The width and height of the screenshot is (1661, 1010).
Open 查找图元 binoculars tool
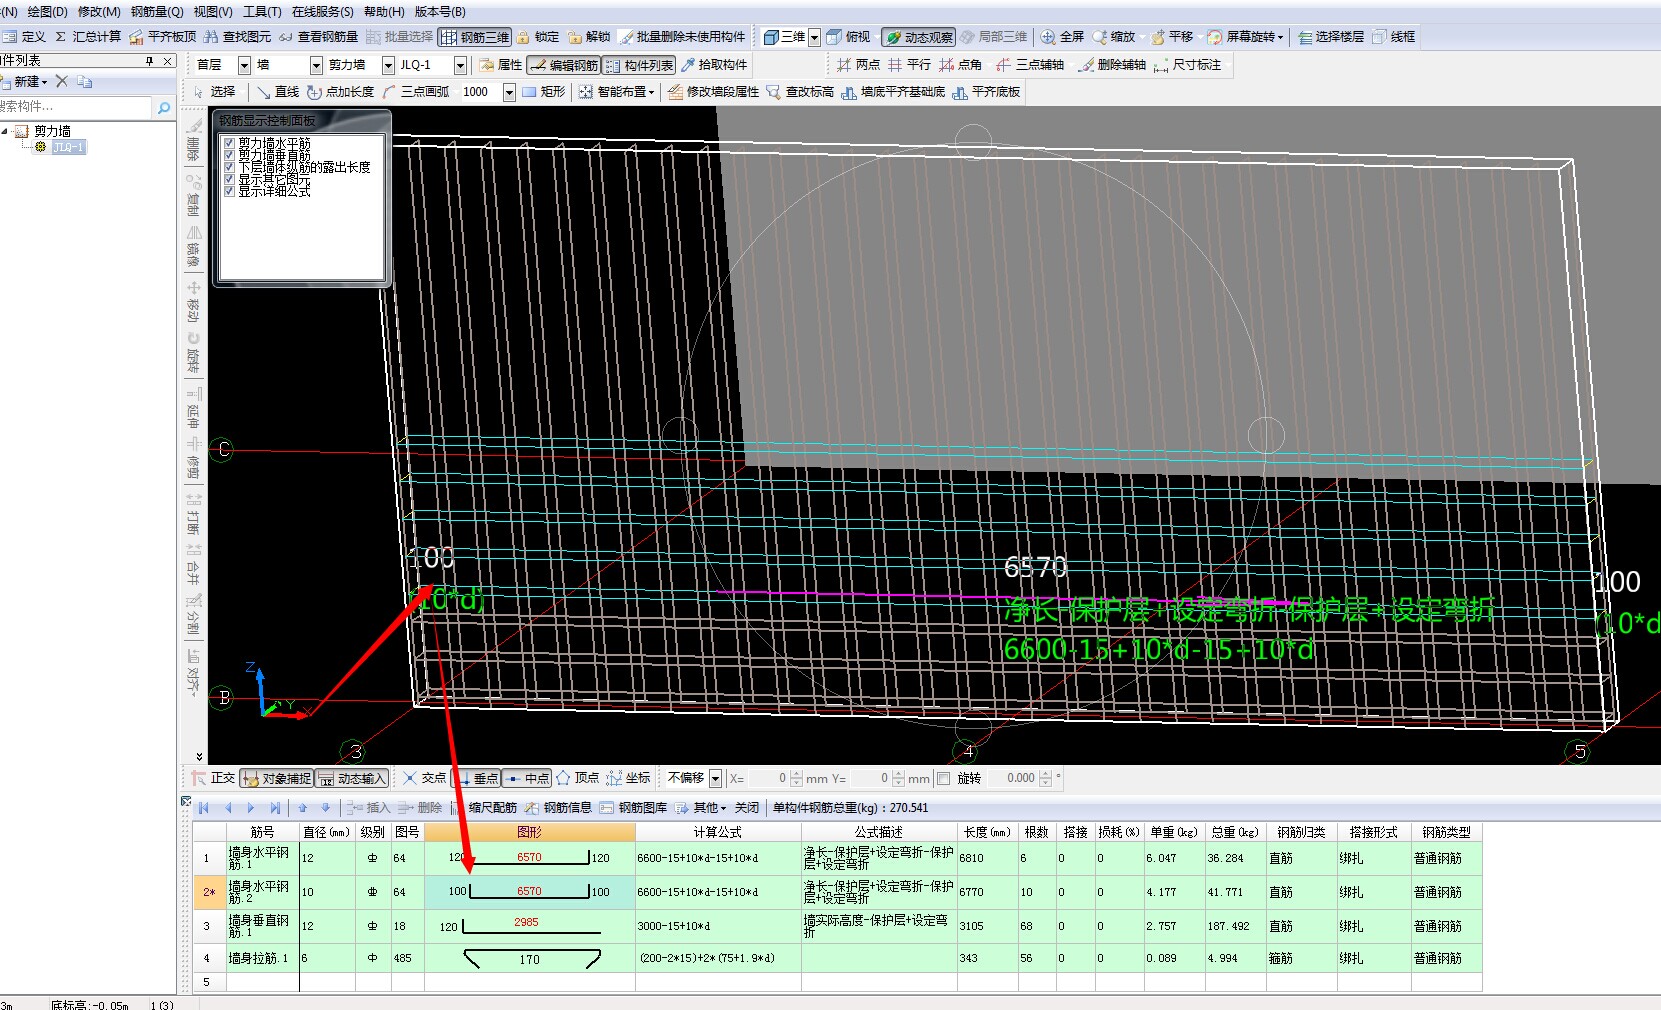(x=211, y=37)
